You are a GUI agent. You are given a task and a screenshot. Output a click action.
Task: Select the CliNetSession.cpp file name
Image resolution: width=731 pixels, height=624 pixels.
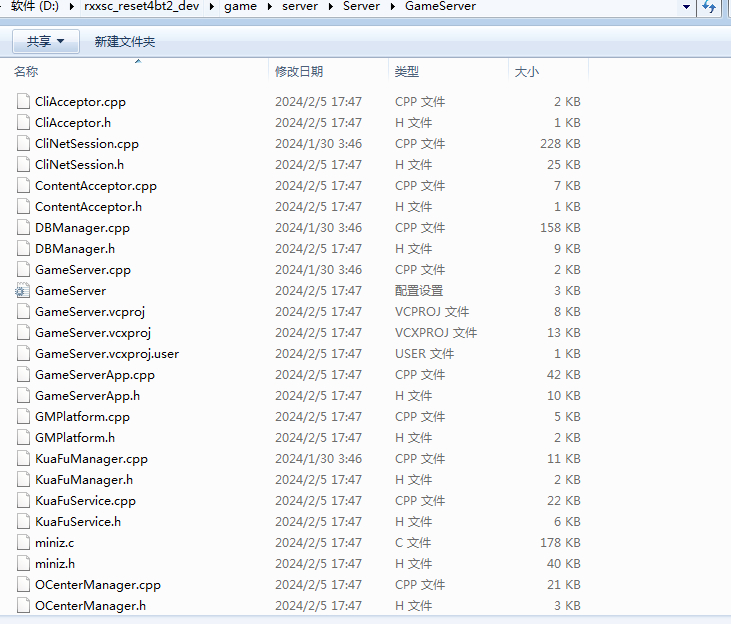pos(87,144)
